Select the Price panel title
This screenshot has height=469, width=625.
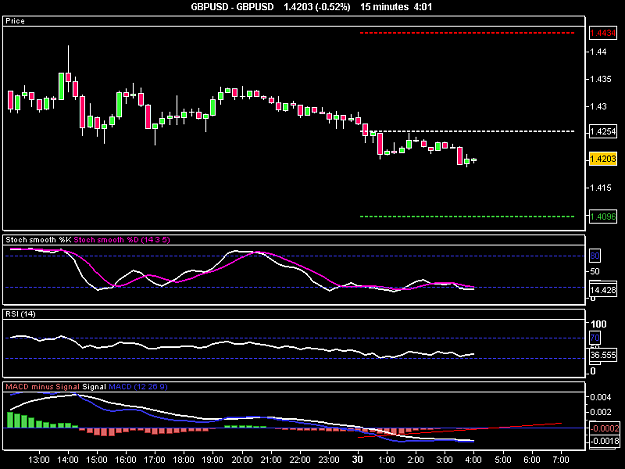tap(15, 21)
